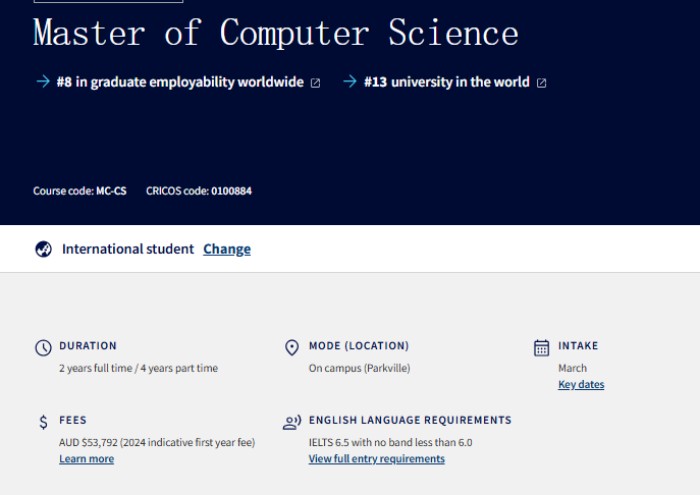This screenshot has width=700, height=495.
Task: Click the external link icon after employability worldwide
Action: coord(316,83)
